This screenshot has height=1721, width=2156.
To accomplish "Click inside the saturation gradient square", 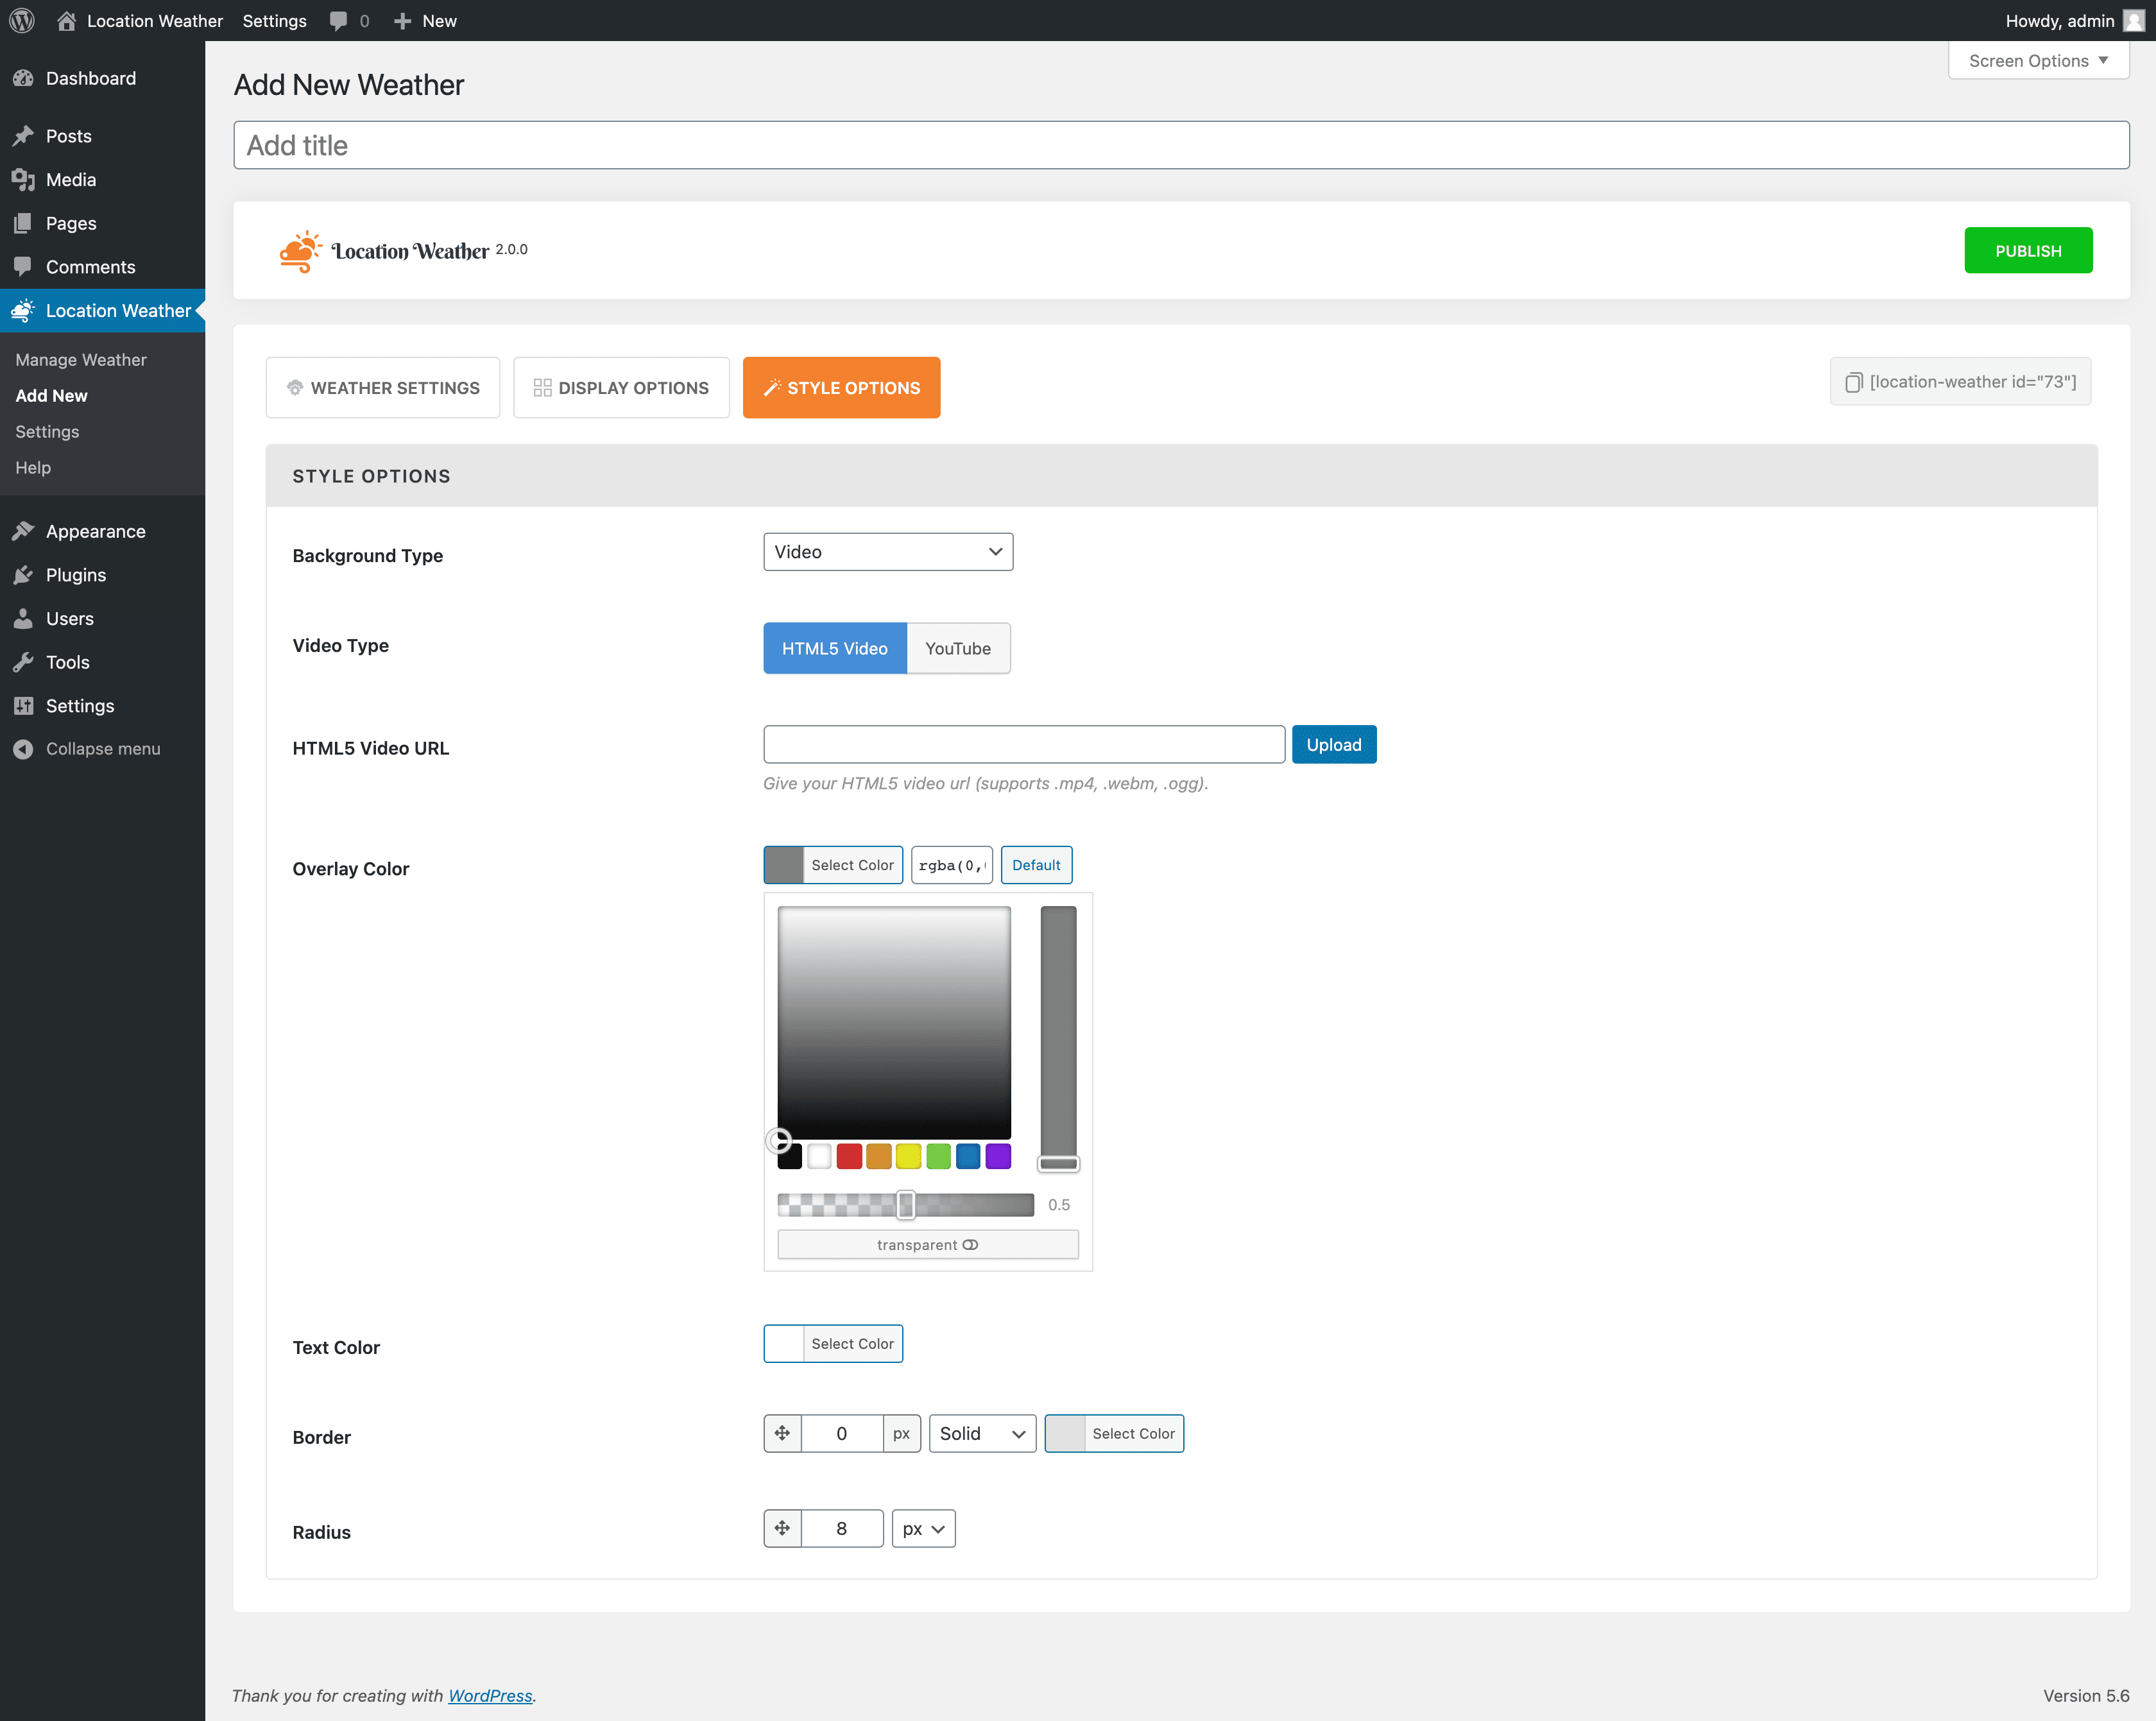I will pyautogui.click(x=894, y=1023).
